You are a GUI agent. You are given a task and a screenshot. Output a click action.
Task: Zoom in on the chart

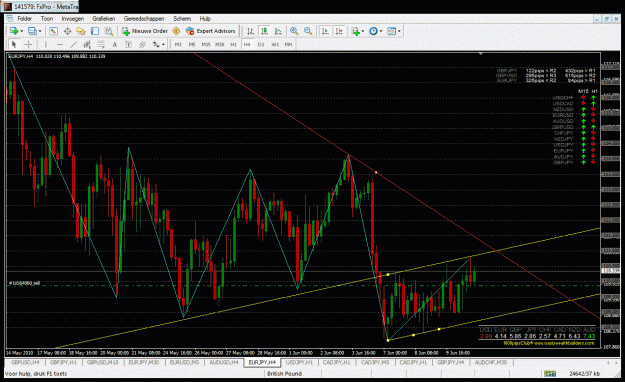[x=294, y=31]
